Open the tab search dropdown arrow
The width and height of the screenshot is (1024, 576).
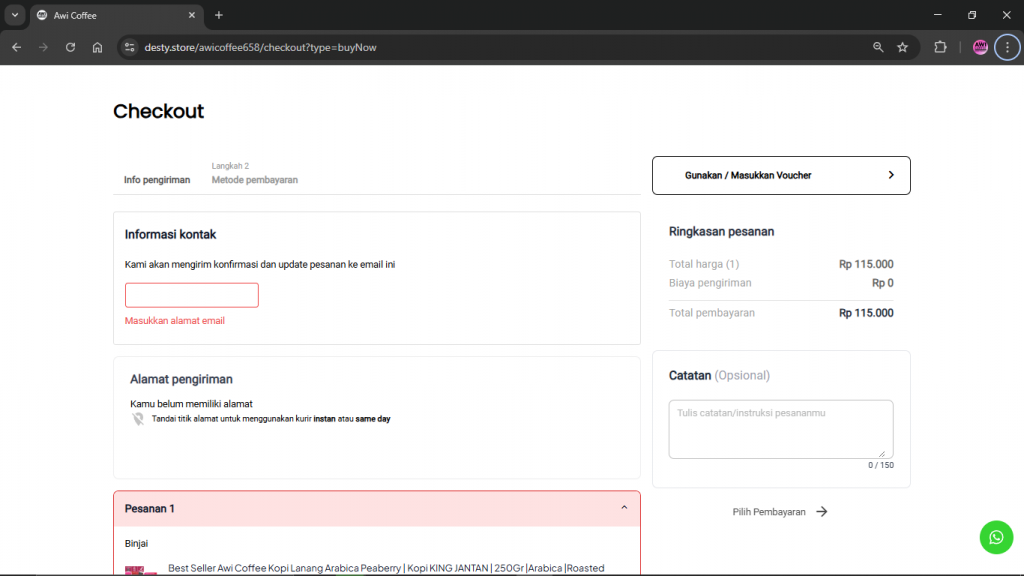pyautogui.click(x=14, y=15)
